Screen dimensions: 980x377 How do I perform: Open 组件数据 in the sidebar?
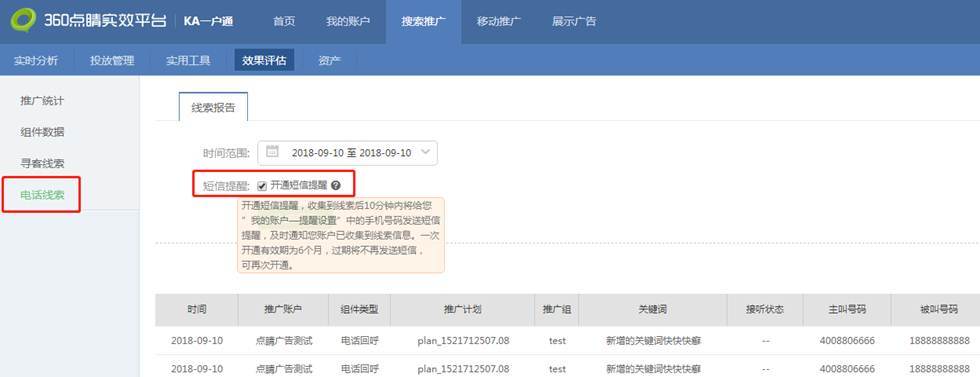point(42,132)
